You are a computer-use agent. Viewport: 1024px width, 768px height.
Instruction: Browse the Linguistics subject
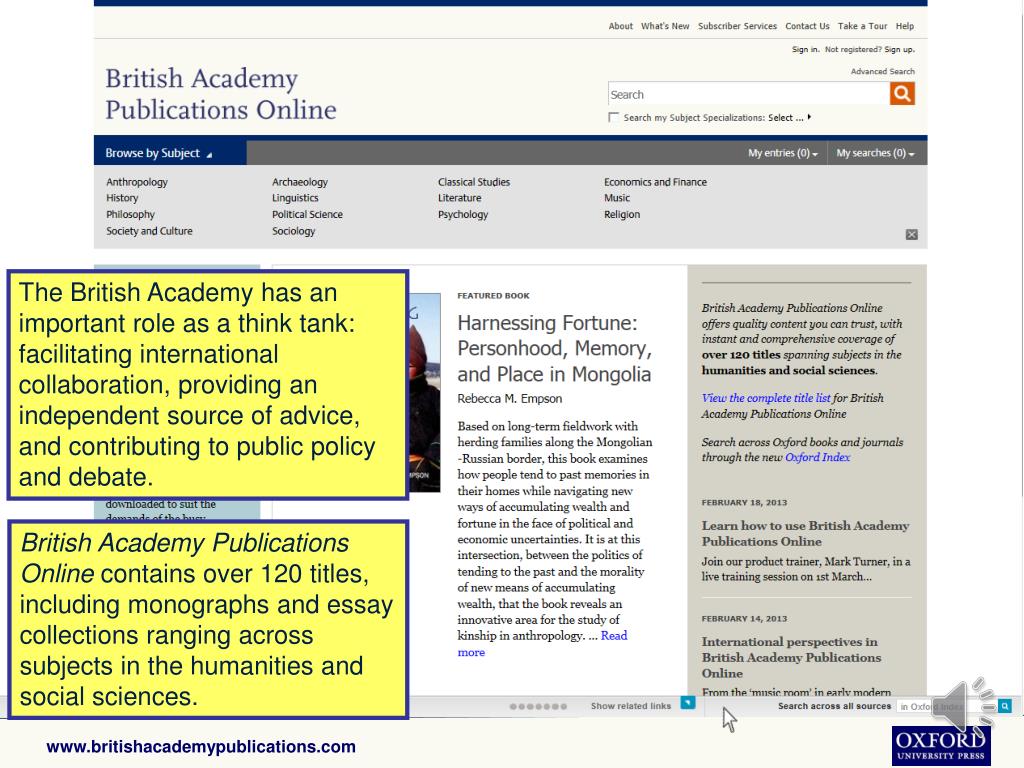(x=295, y=198)
